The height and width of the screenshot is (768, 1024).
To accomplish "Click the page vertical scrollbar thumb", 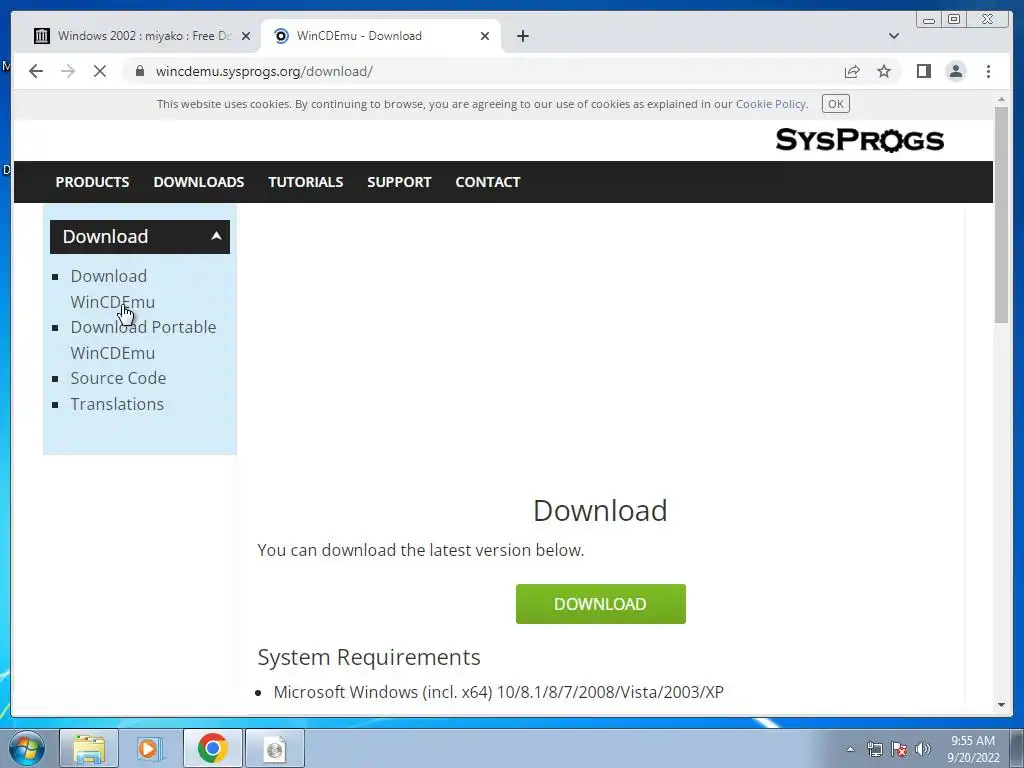I will [x=1001, y=214].
